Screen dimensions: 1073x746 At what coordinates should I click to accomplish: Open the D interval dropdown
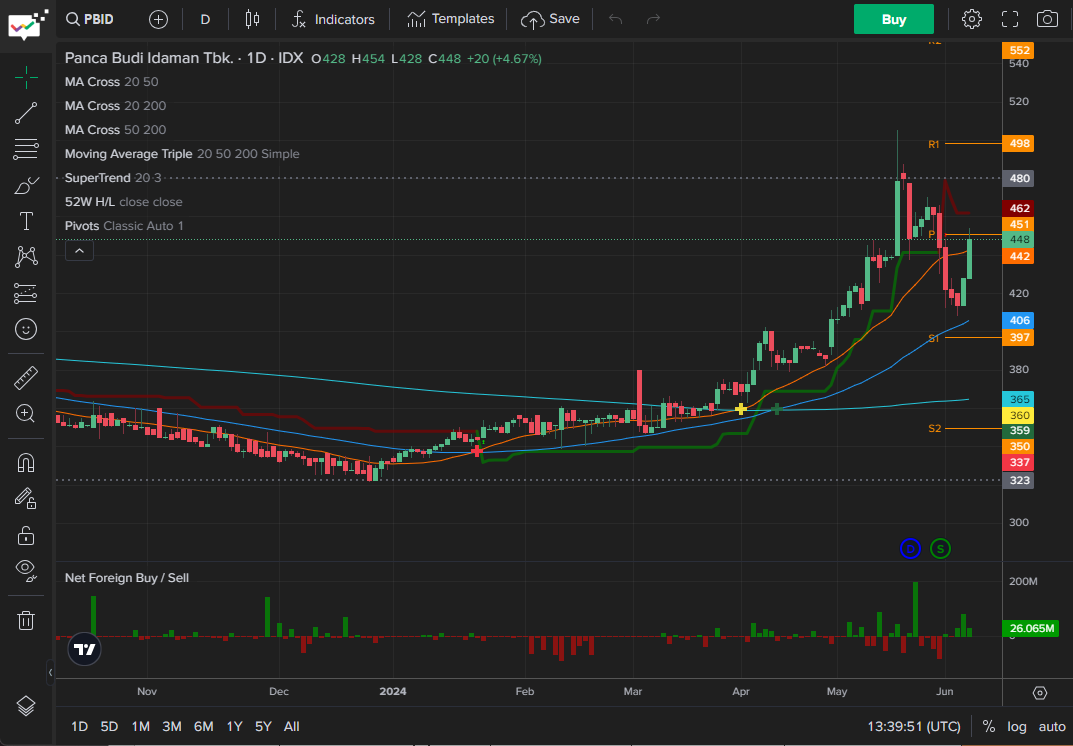[204, 18]
